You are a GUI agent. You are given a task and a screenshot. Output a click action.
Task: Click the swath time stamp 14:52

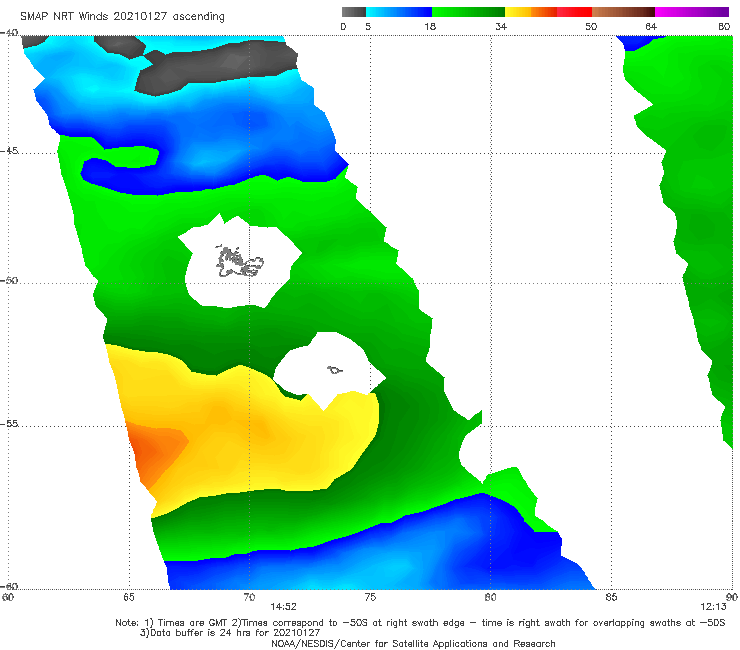283,607
